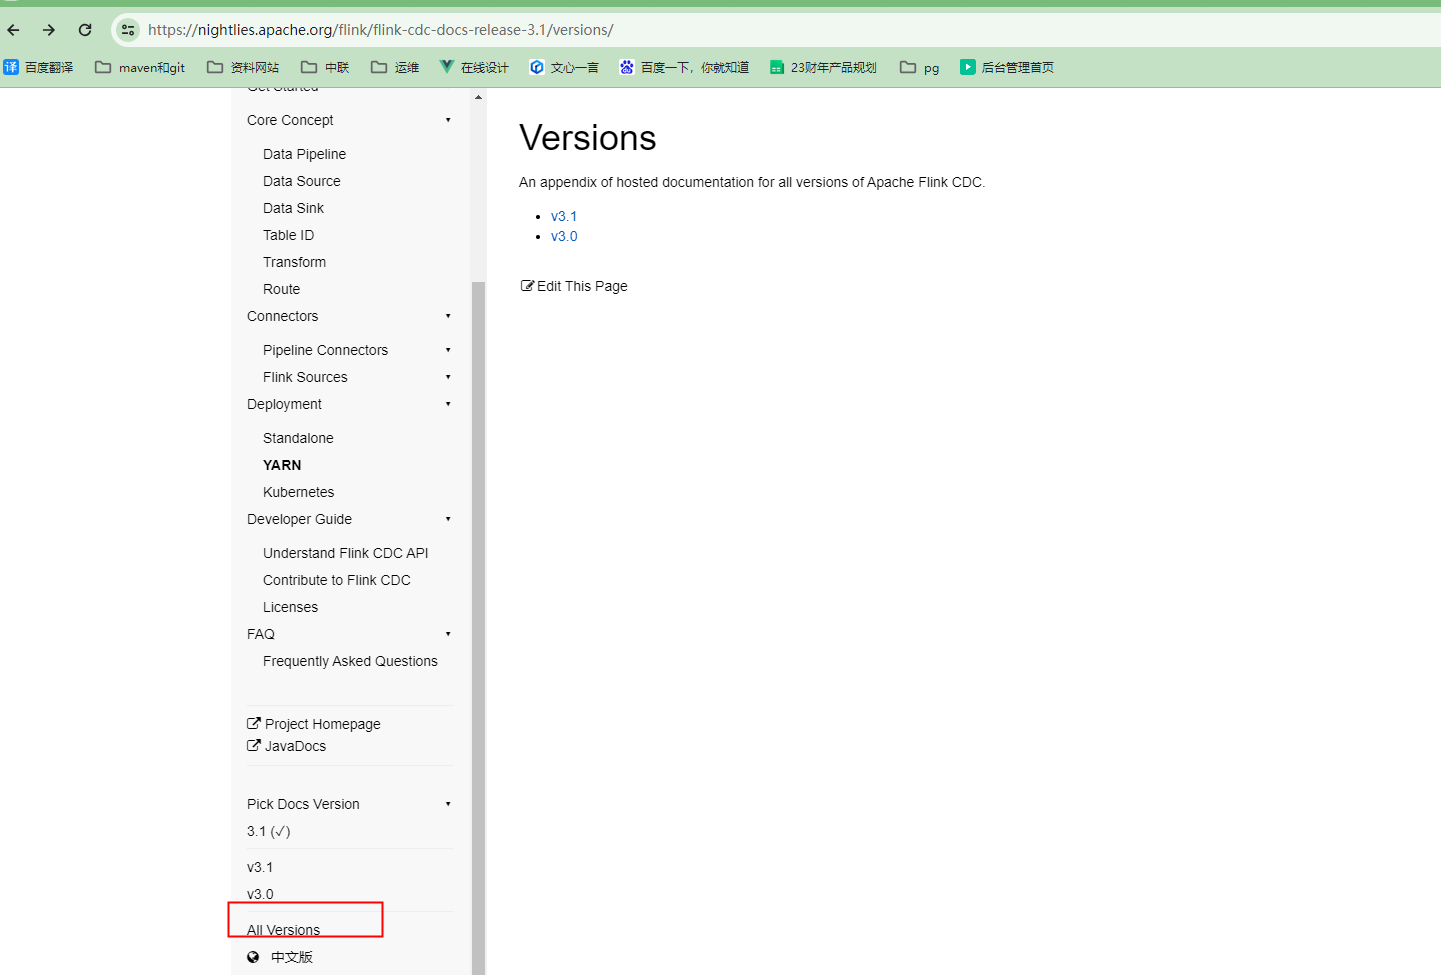Open the Licenses page
The height and width of the screenshot is (975, 1441).
(290, 607)
